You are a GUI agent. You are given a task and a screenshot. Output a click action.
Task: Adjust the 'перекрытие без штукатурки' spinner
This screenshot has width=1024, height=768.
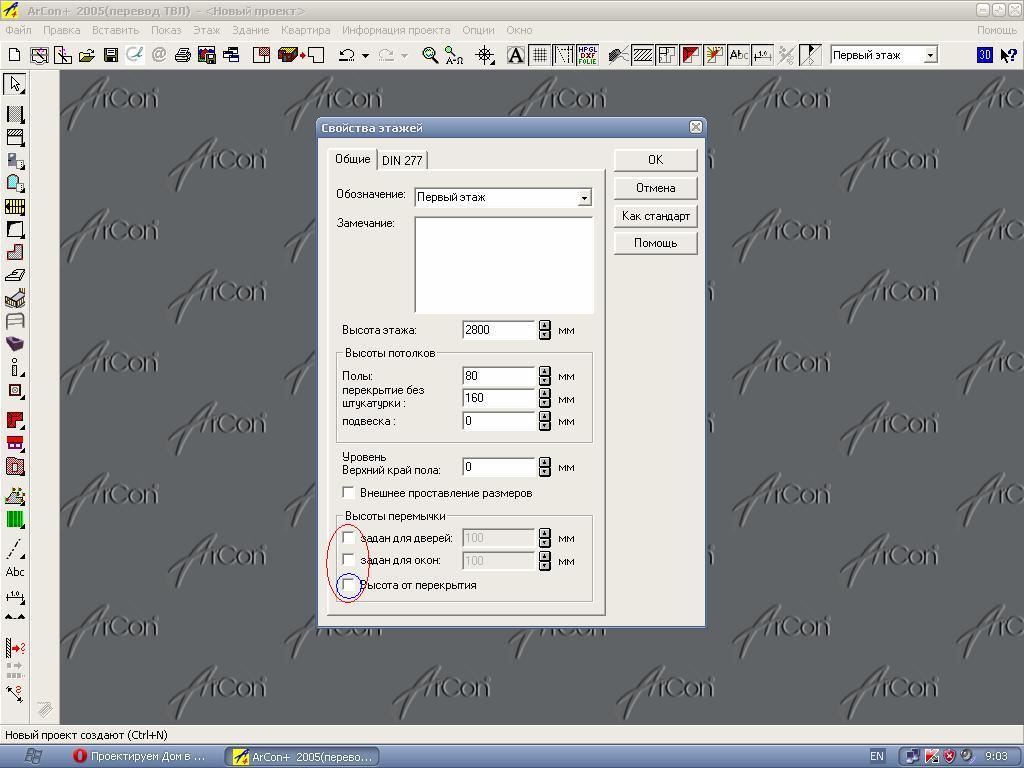click(545, 398)
